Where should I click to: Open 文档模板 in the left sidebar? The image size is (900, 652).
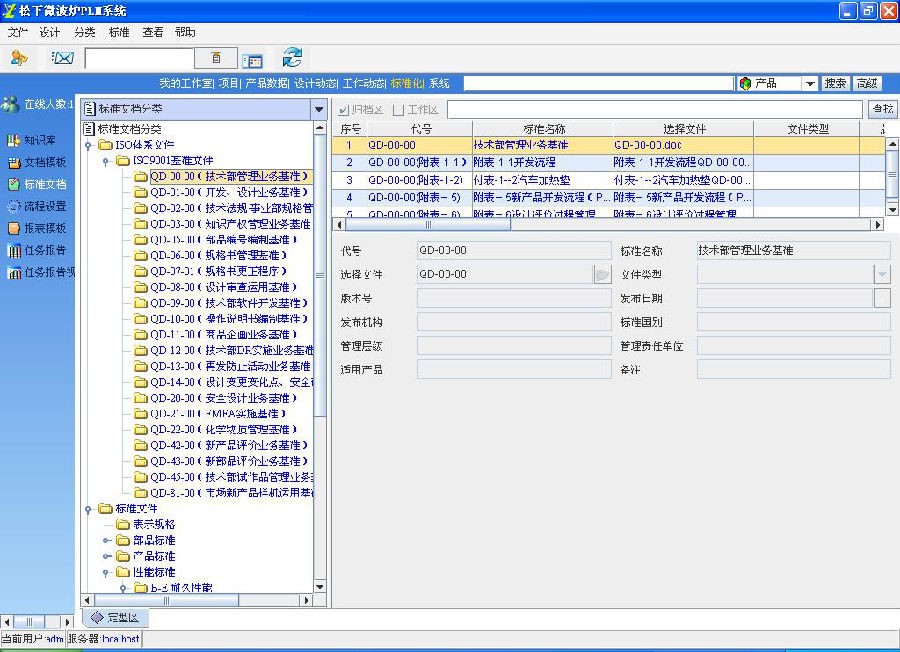(38, 163)
